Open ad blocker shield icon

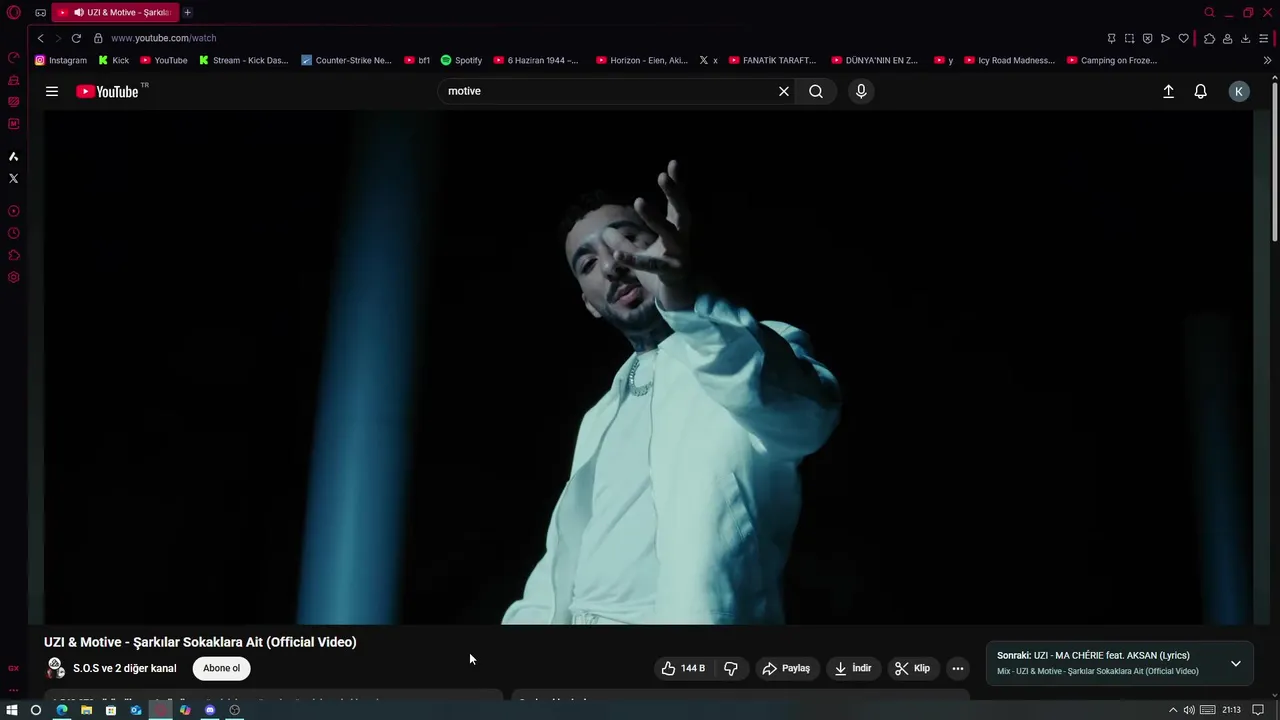(1147, 38)
